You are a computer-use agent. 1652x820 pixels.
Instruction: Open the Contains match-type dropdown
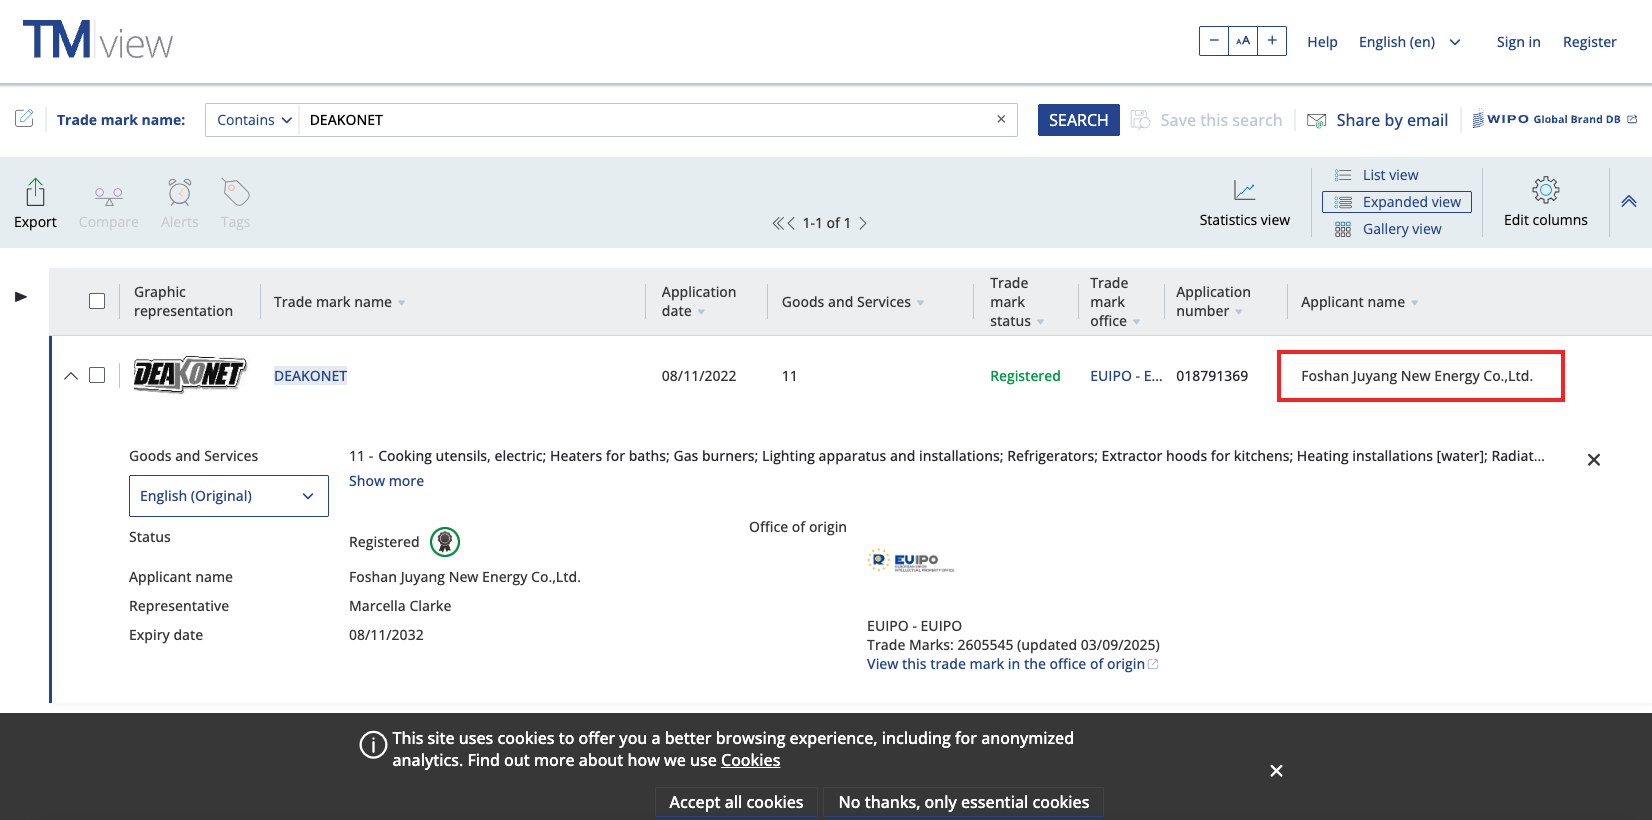(253, 120)
